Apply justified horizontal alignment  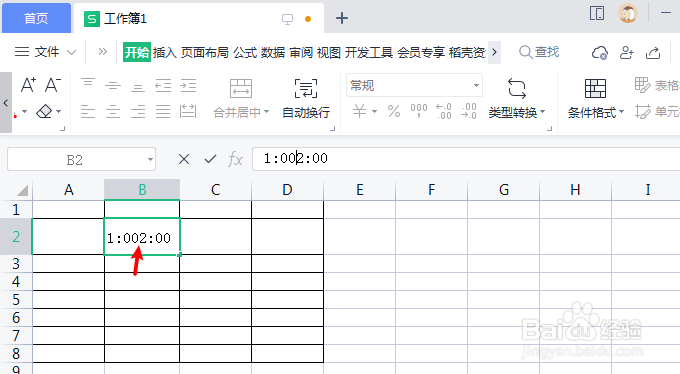tap(163, 112)
